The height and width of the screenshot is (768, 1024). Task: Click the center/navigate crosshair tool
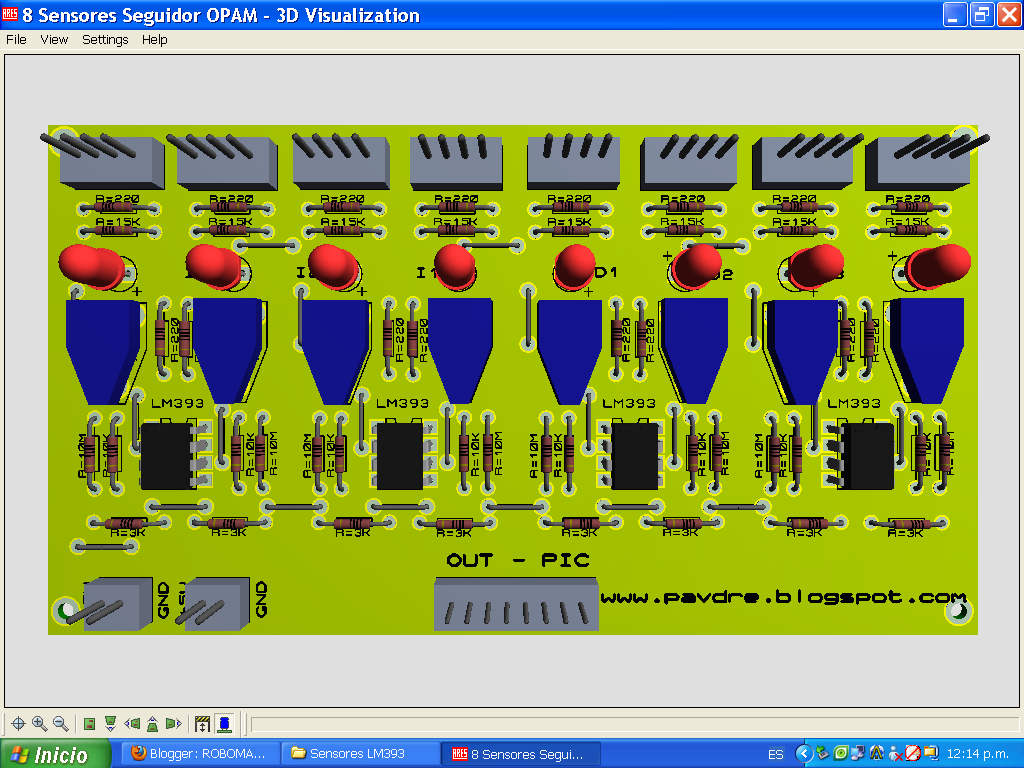(x=18, y=724)
